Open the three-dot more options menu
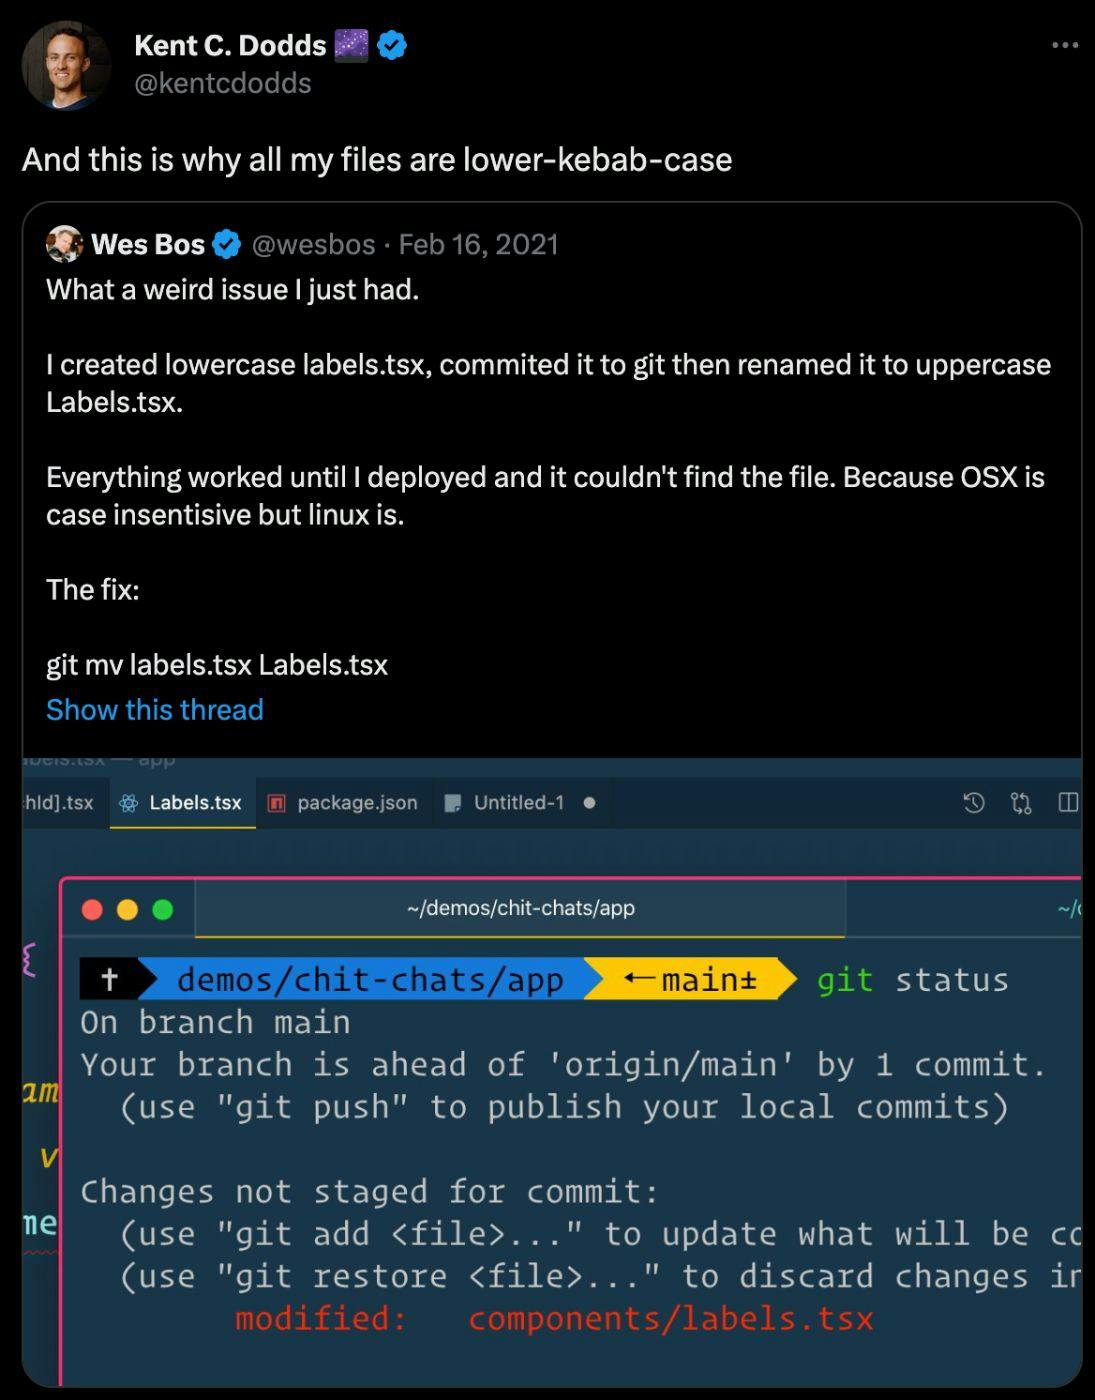The image size is (1095, 1400). coord(1065,45)
